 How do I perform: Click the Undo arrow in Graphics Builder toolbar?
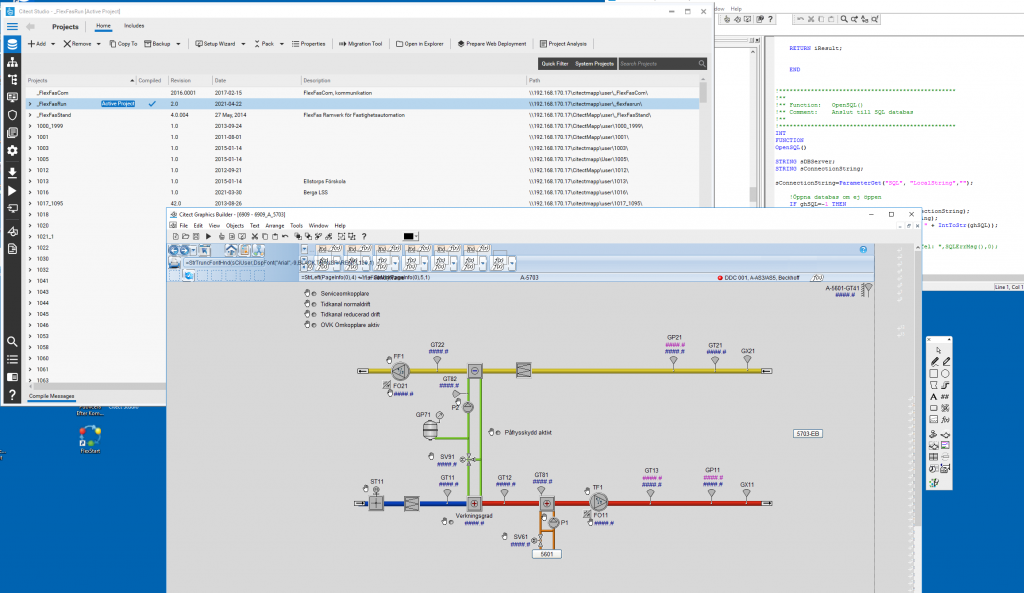[x=285, y=236]
